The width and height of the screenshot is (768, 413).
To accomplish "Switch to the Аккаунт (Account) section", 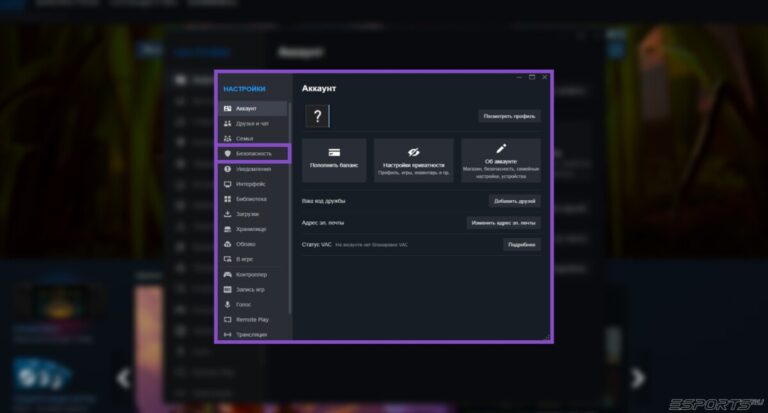I will point(246,108).
